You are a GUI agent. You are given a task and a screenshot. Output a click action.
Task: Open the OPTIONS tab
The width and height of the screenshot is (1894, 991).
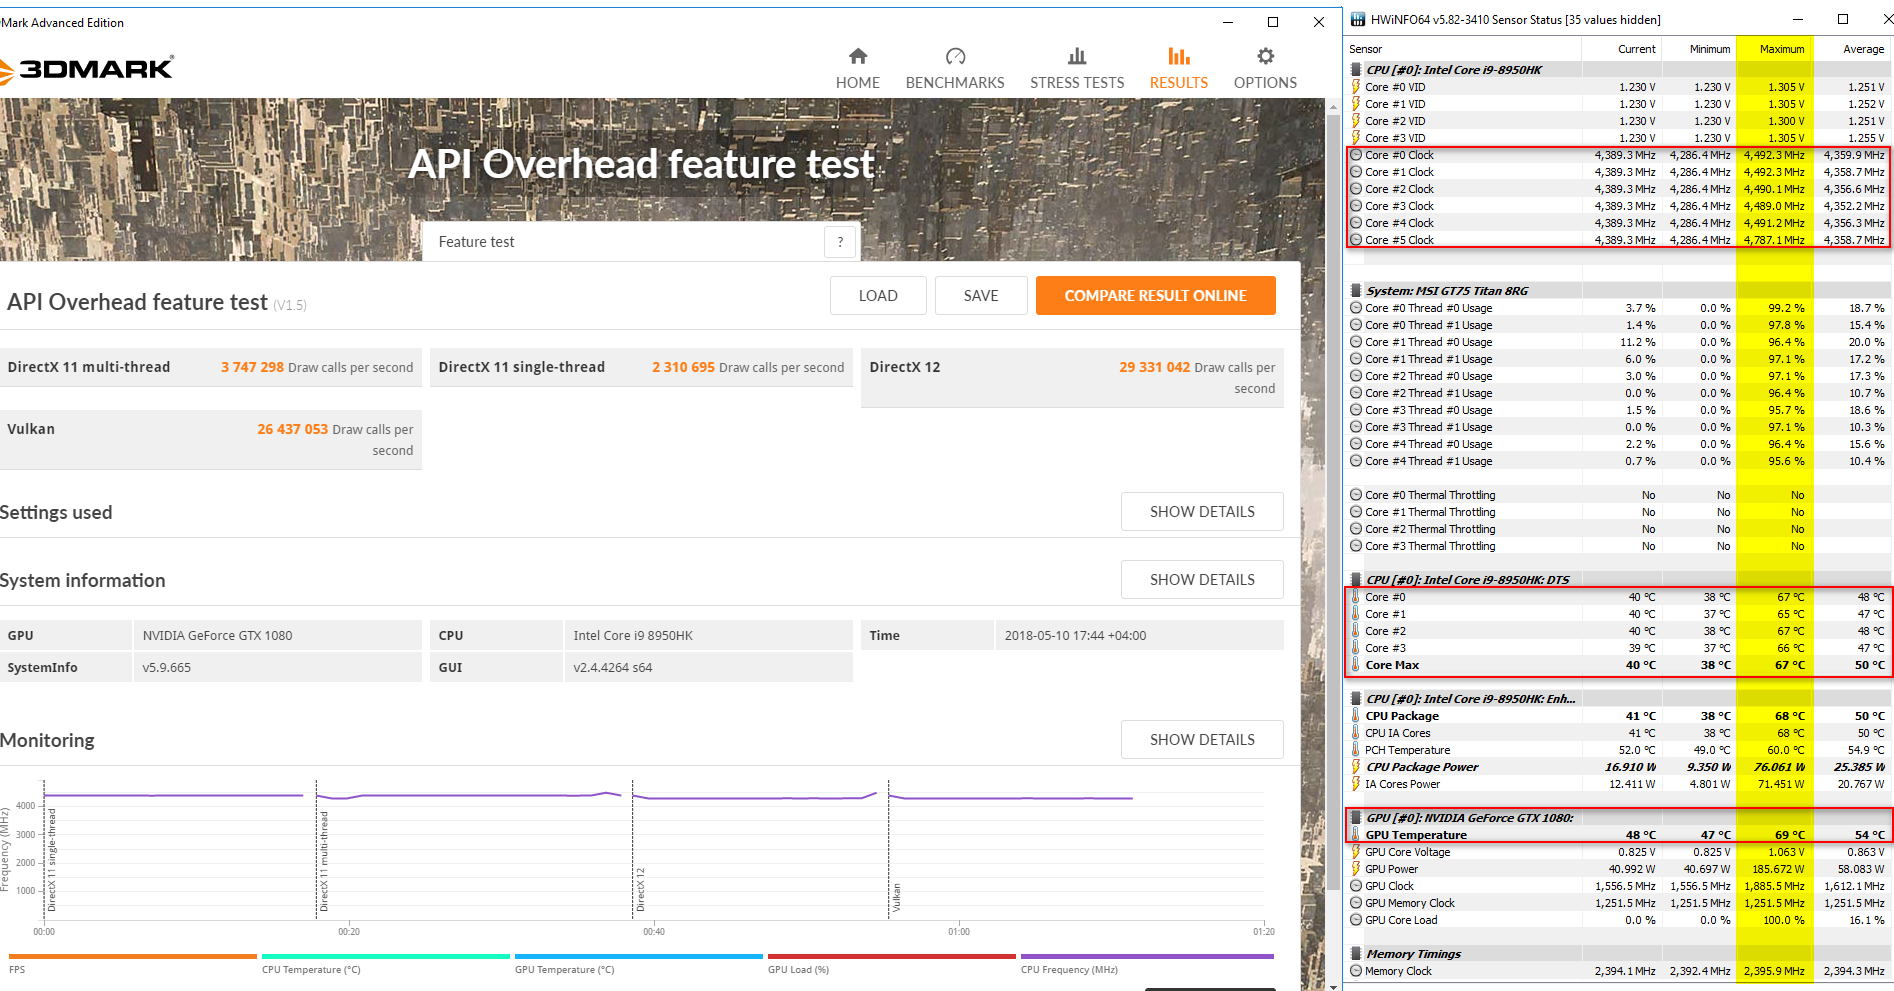pos(1265,69)
